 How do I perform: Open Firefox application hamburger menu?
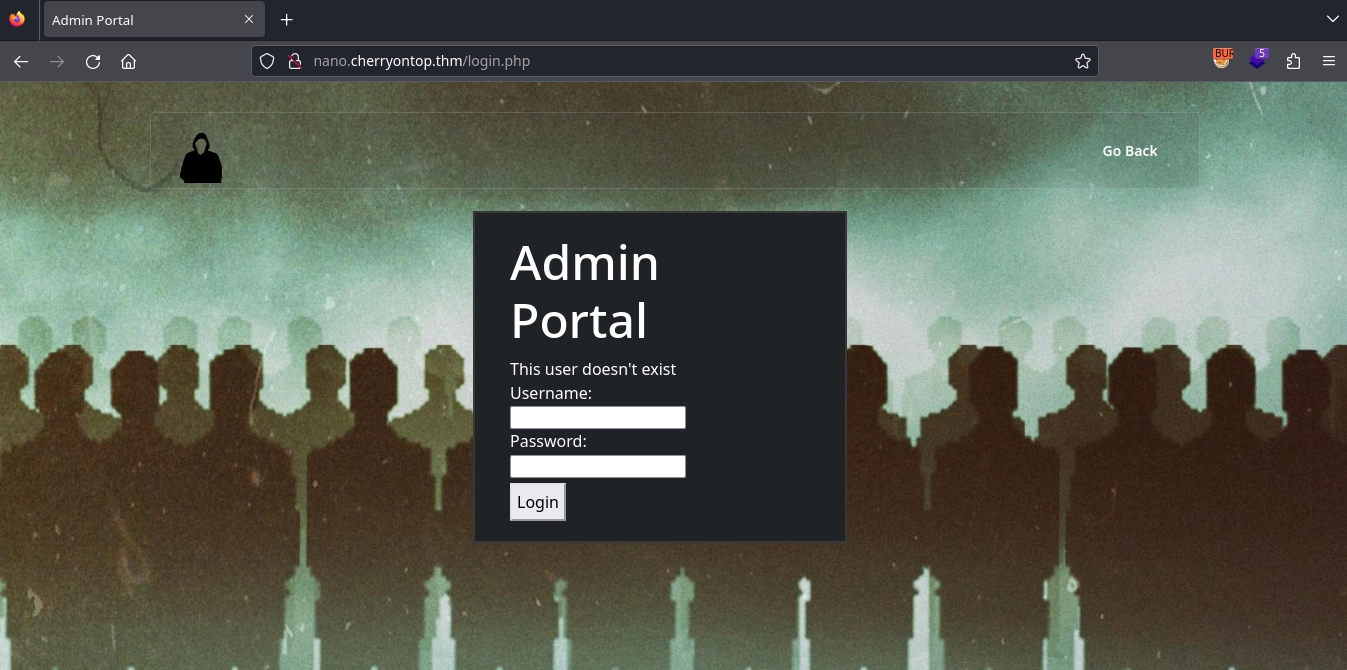1329,61
